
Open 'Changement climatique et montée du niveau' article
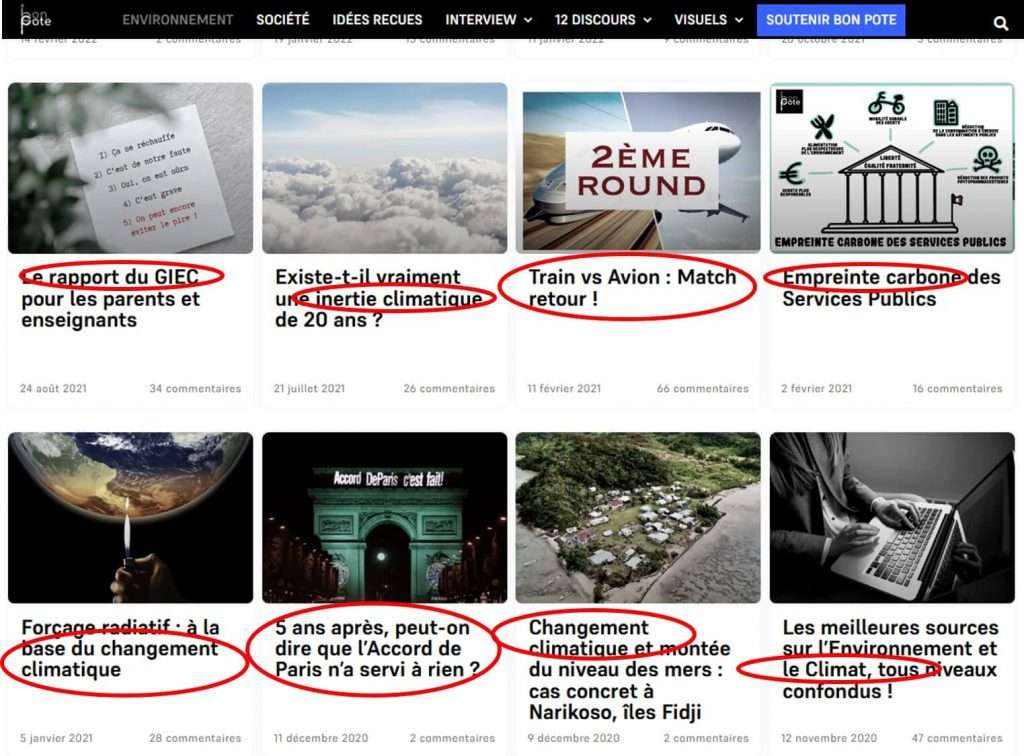click(x=630, y=669)
